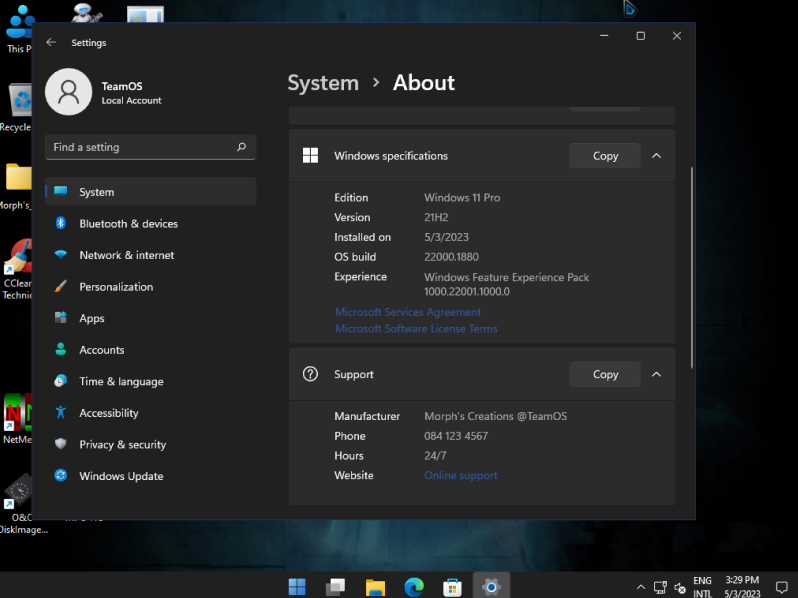Select the NetMeter desktop shortcut

16,419
